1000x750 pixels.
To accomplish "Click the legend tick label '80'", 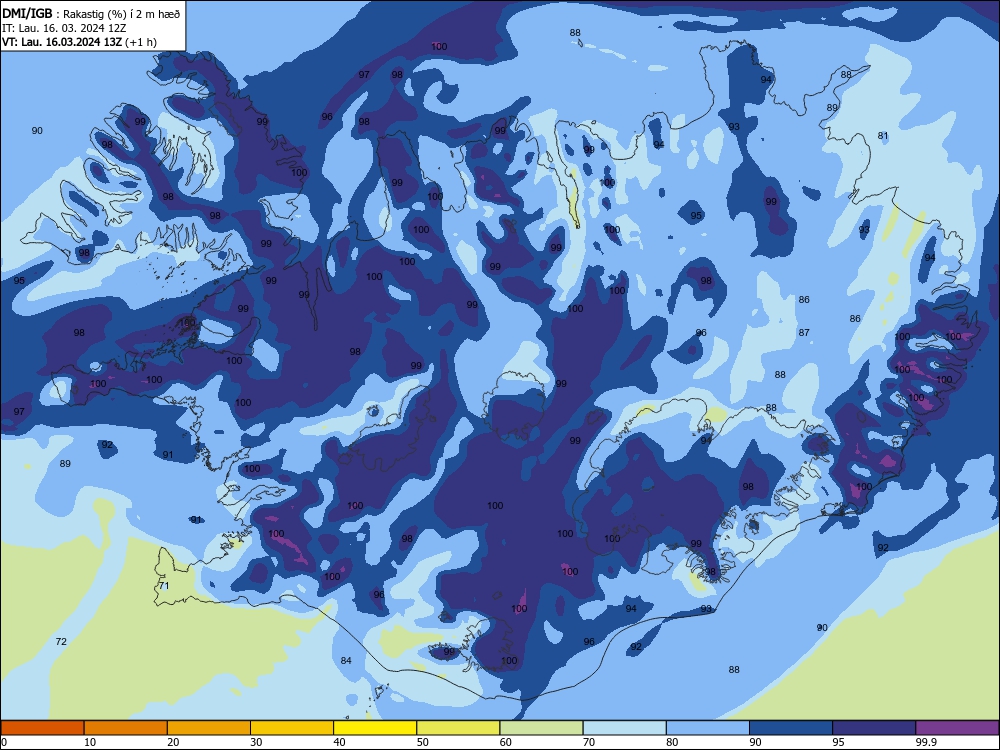I will pos(672,742).
